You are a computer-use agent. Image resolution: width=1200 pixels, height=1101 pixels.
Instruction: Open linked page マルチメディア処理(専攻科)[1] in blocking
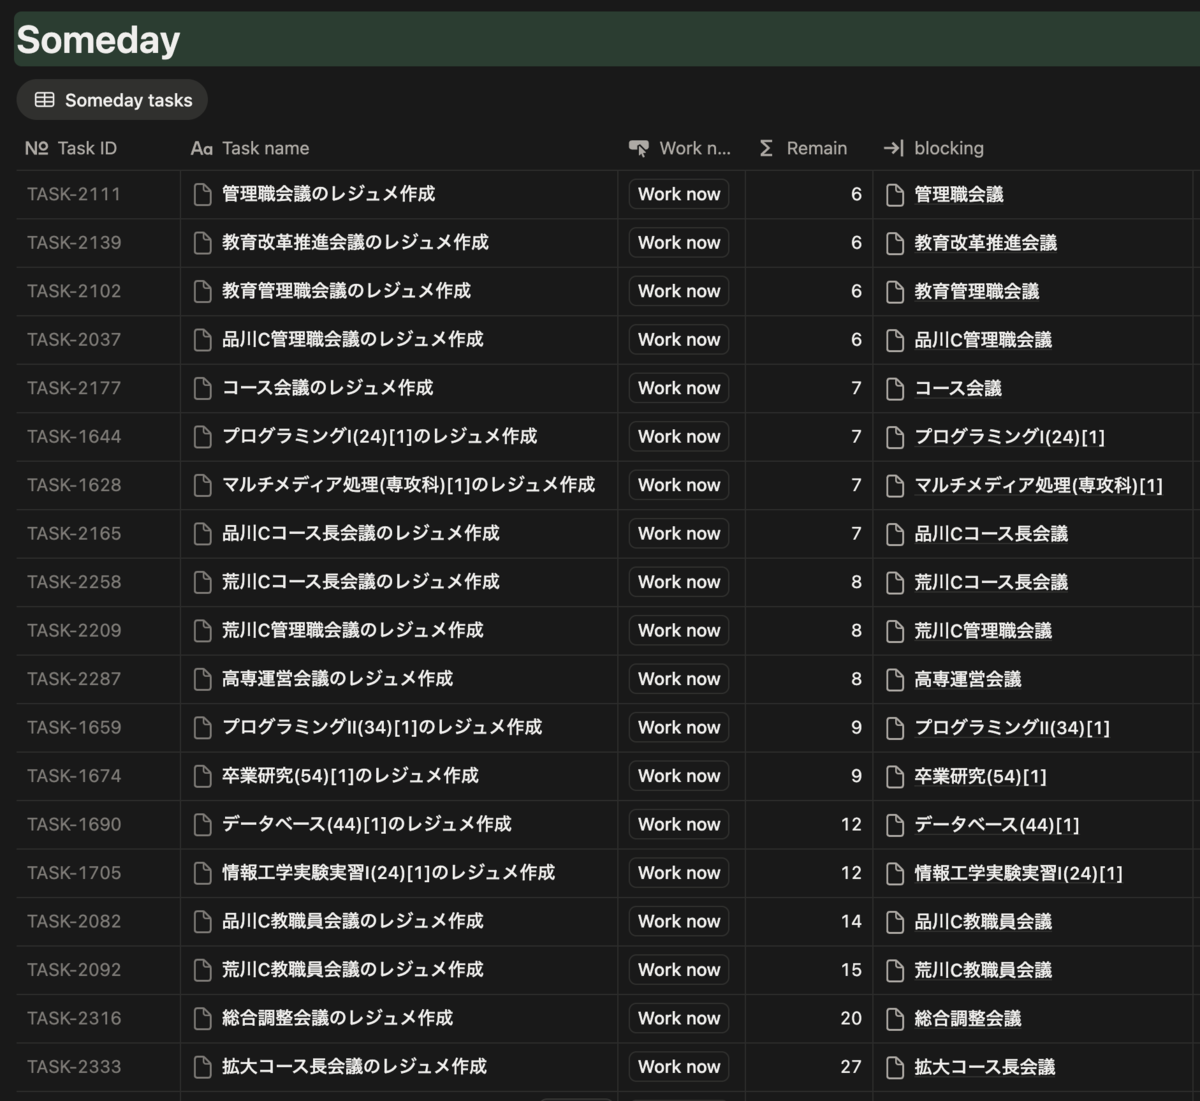point(1038,486)
